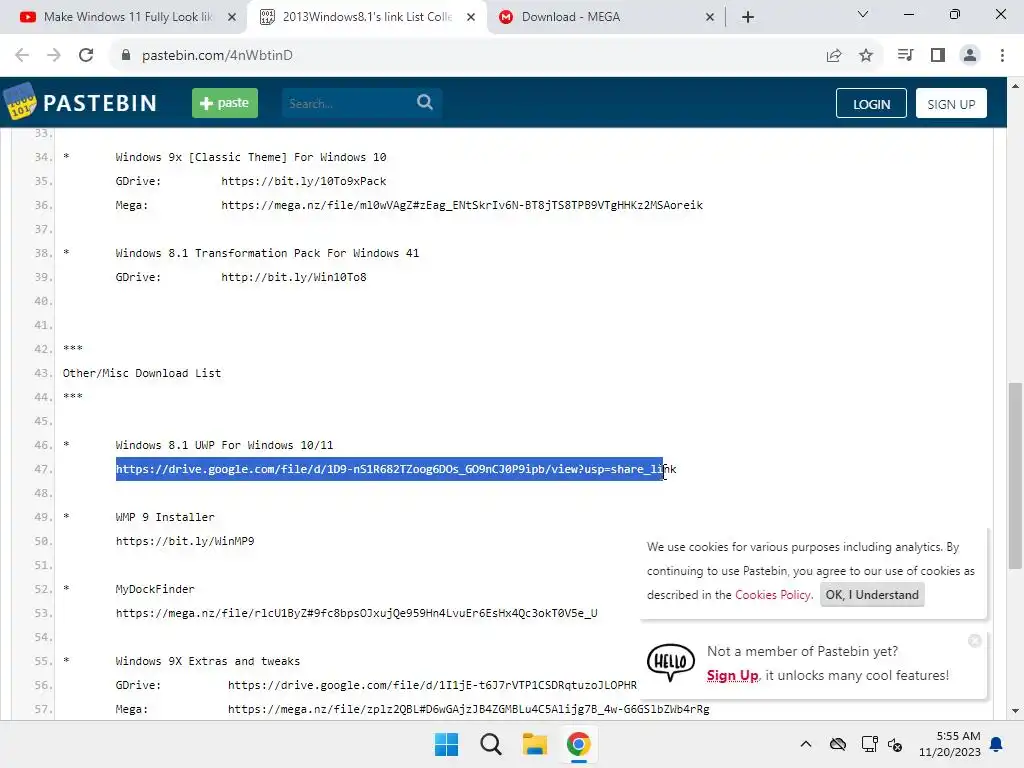Click the Sign Up link in popup
Image resolution: width=1024 pixels, height=768 pixels.
[x=732, y=675]
